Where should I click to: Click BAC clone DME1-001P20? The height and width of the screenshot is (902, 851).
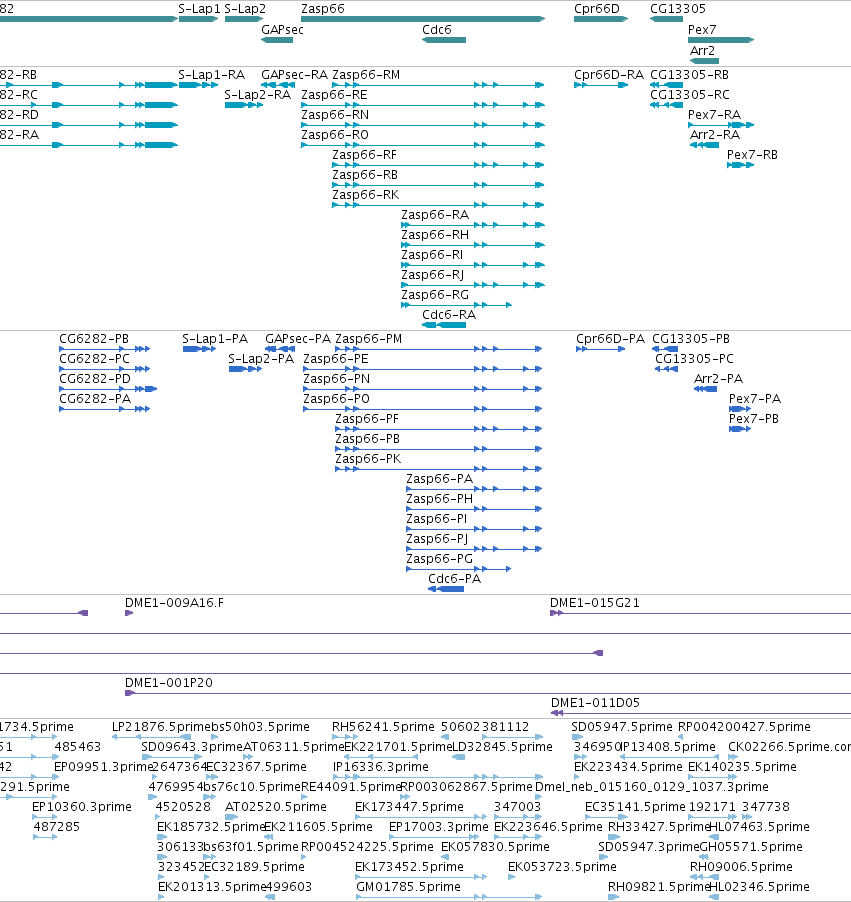tap(488, 693)
